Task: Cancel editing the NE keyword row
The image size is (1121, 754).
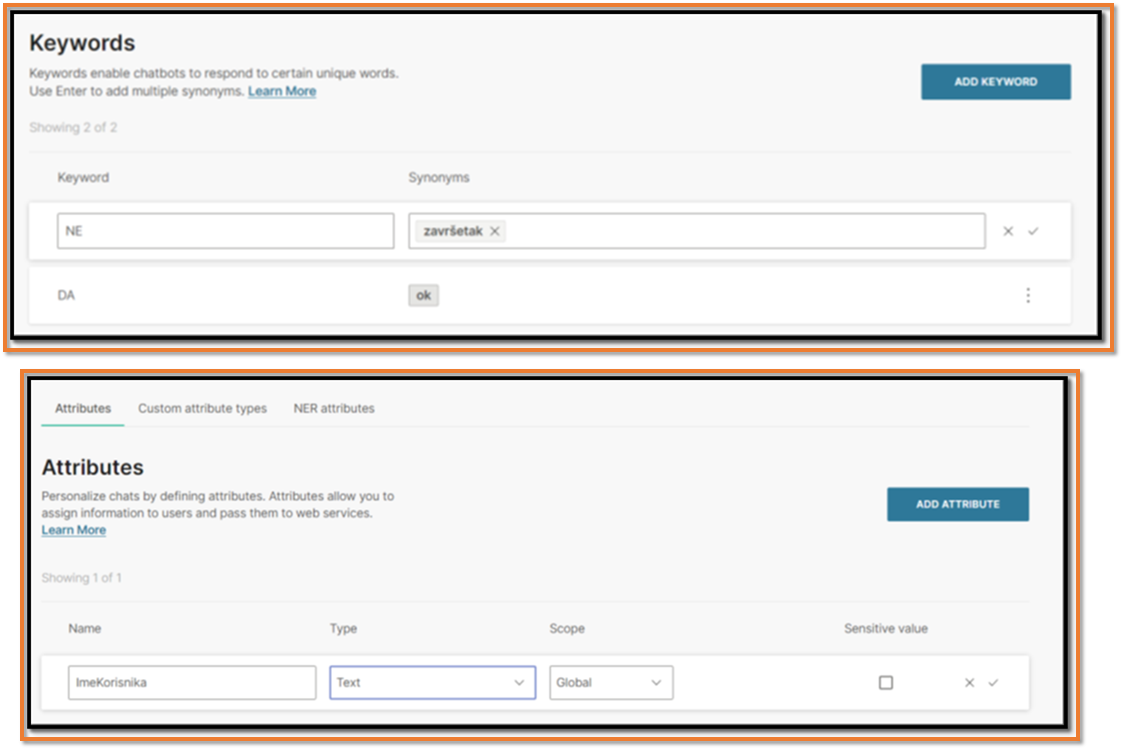Action: pos(1008,231)
